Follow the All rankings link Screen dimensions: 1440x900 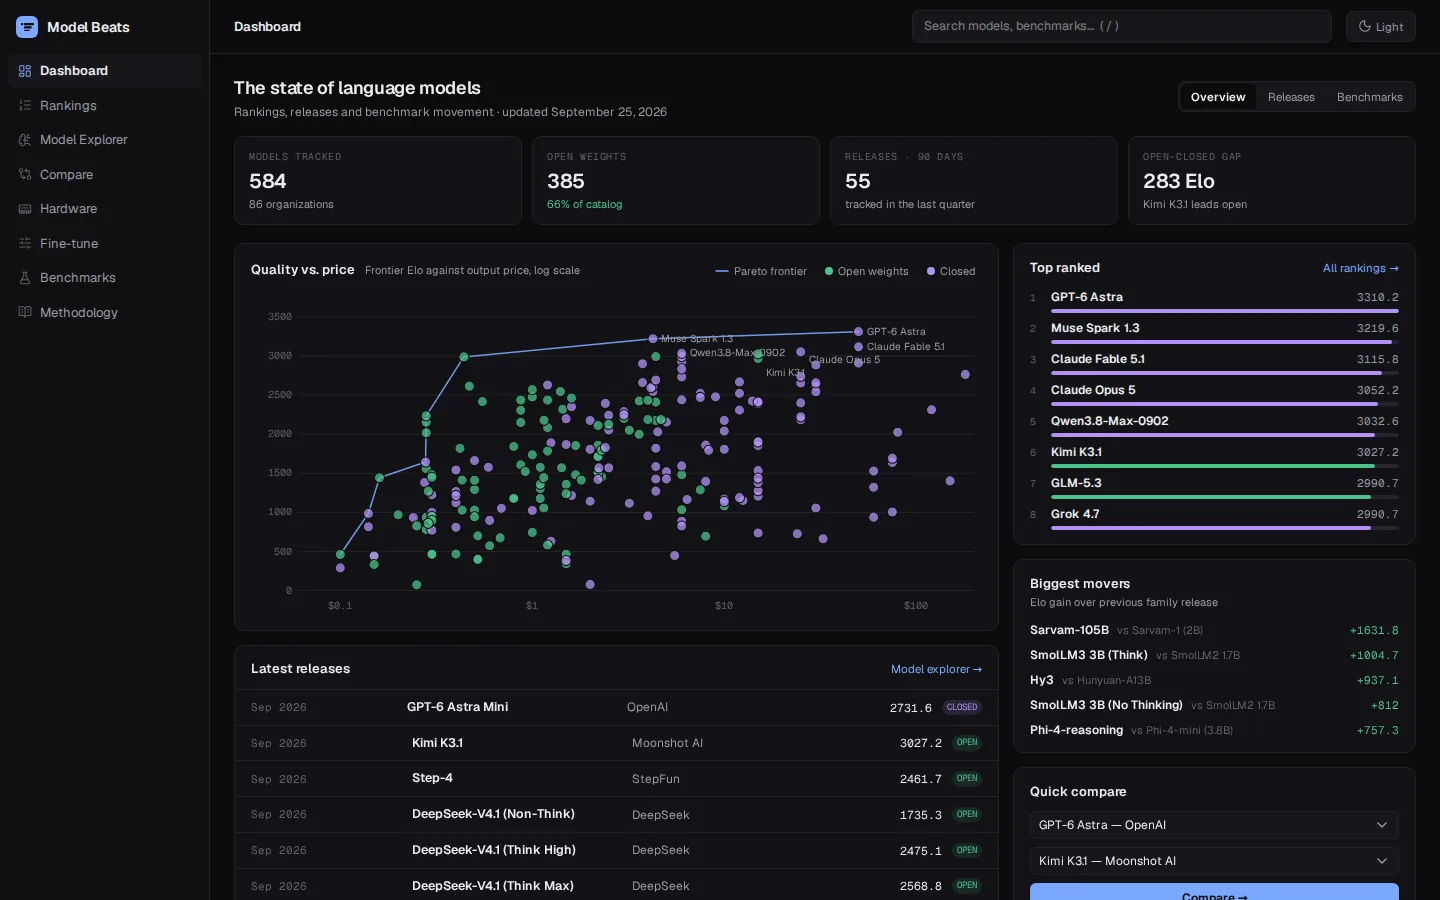[1360, 268]
